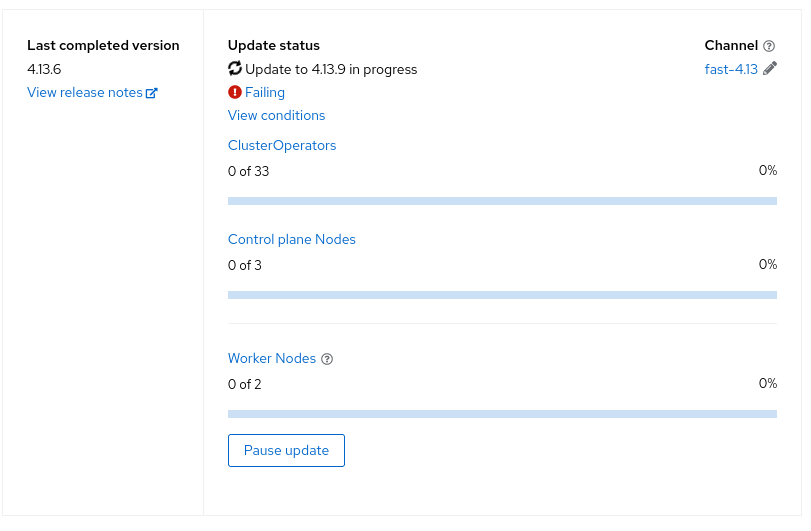
Task: Click the external link icon beside release notes
Action: [152, 93]
